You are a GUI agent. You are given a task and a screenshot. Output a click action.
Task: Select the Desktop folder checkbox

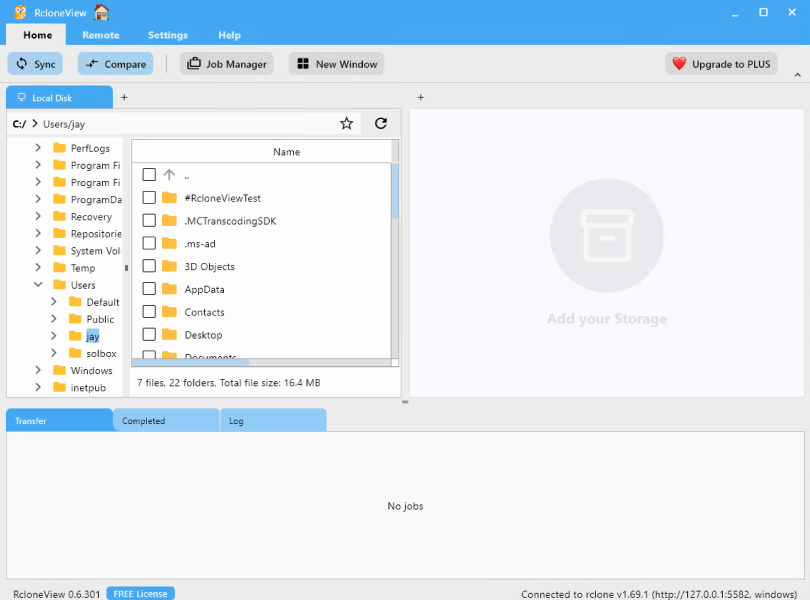(x=149, y=335)
